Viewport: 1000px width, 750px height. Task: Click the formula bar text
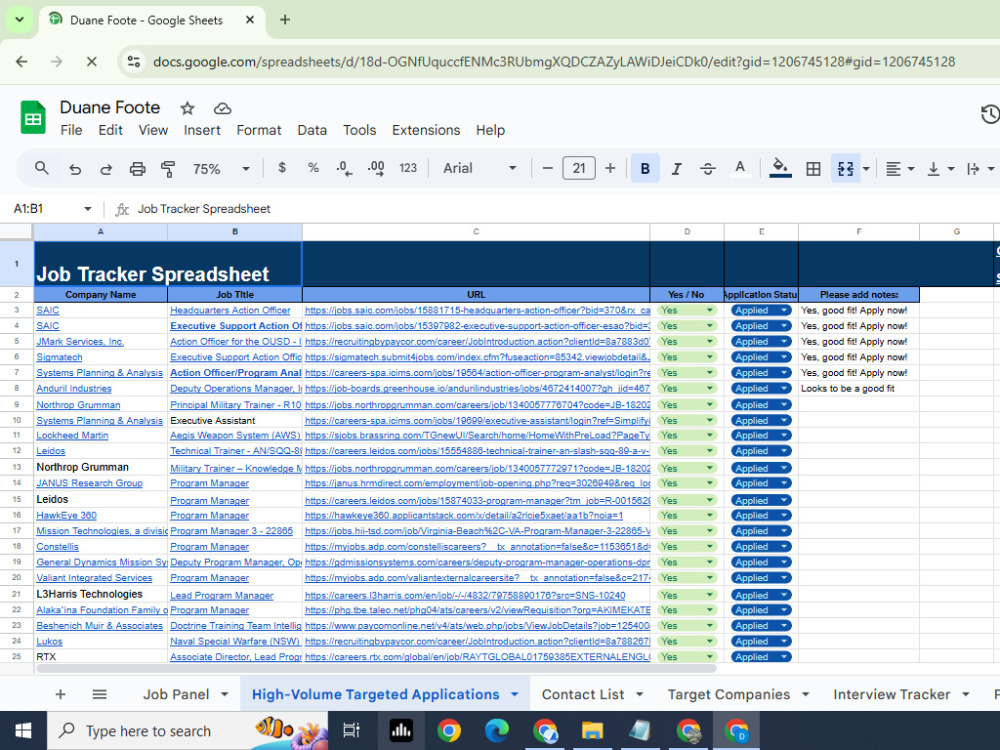203,209
